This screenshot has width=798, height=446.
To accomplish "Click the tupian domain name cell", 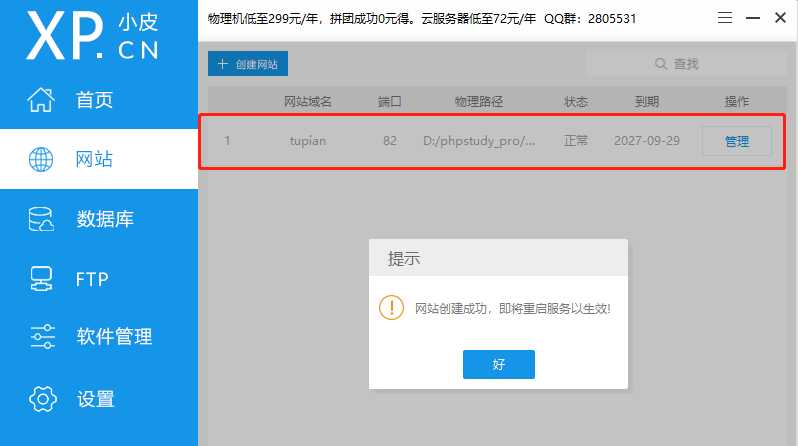I will tap(307, 141).
